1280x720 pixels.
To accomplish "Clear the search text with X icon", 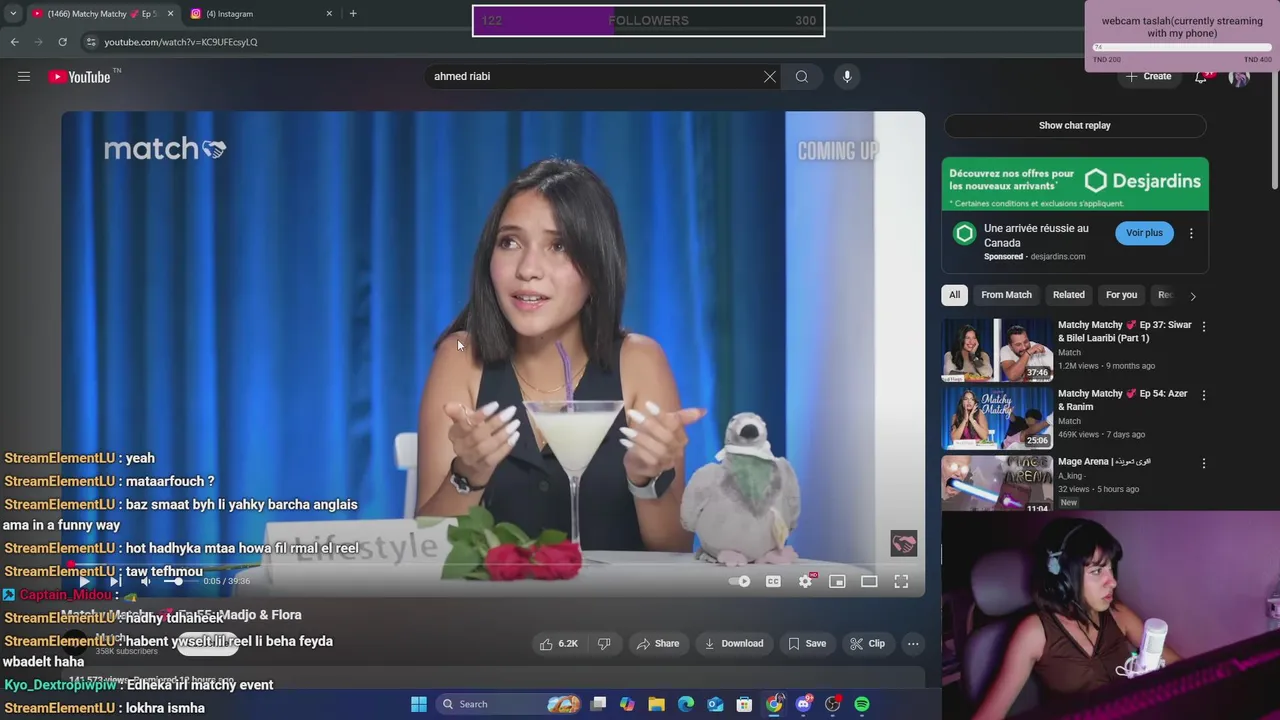I will [x=770, y=77].
